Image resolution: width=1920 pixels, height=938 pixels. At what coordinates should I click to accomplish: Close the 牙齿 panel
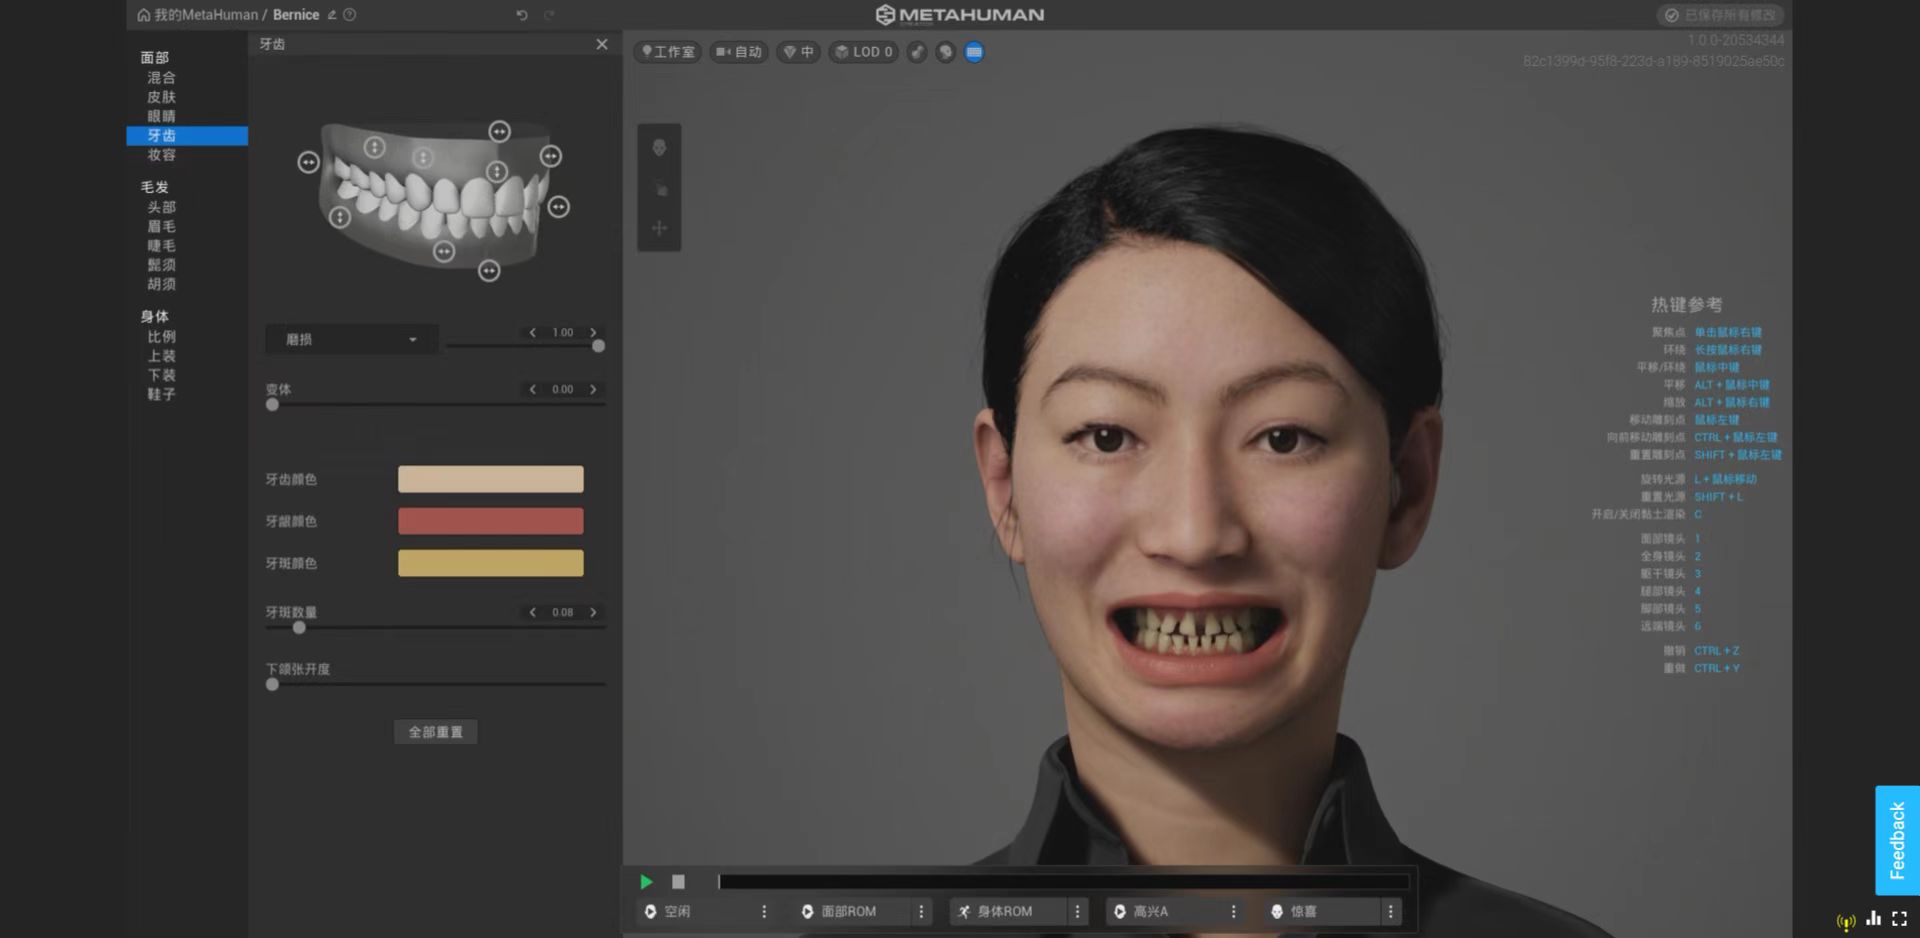[x=602, y=44]
